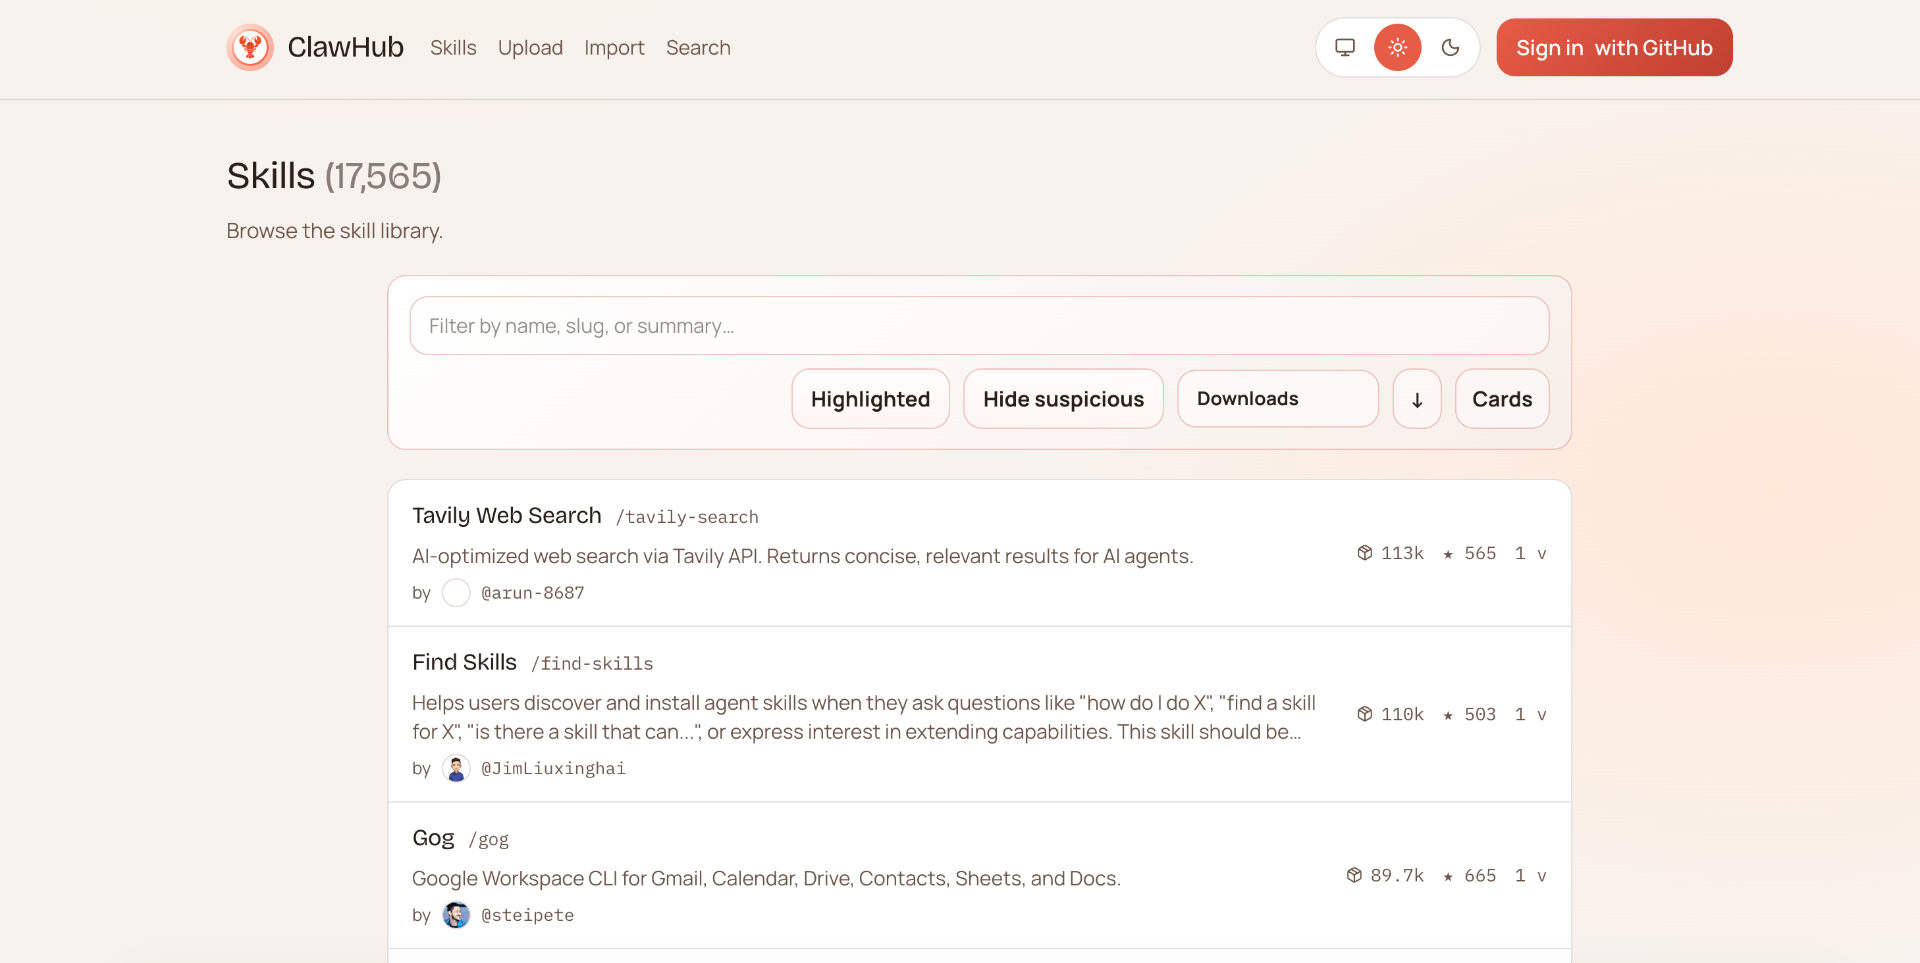The image size is (1920, 963).
Task: Click the blank avatar of @arun-8687
Action: (456, 593)
